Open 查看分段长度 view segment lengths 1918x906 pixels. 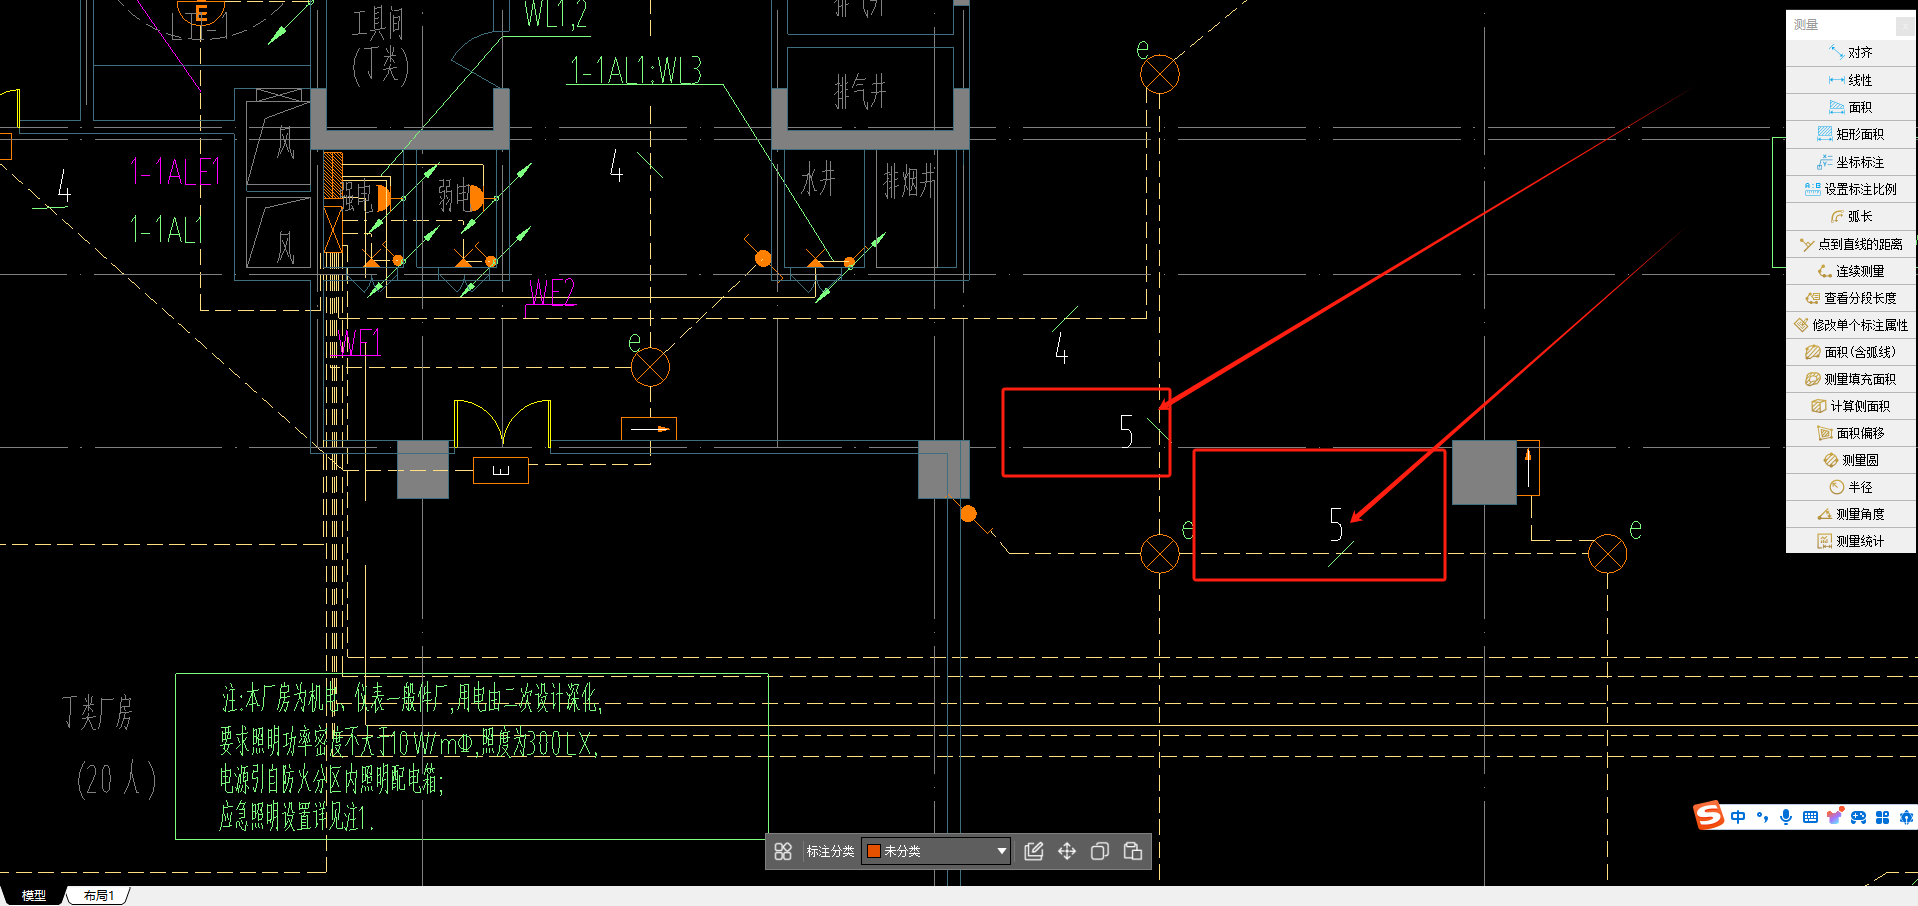click(x=1850, y=298)
